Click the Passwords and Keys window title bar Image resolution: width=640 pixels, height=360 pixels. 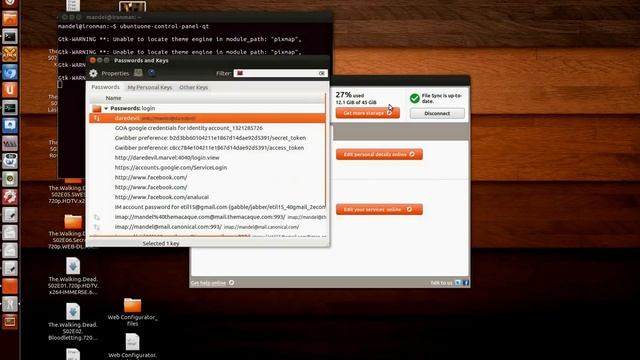coord(207,60)
